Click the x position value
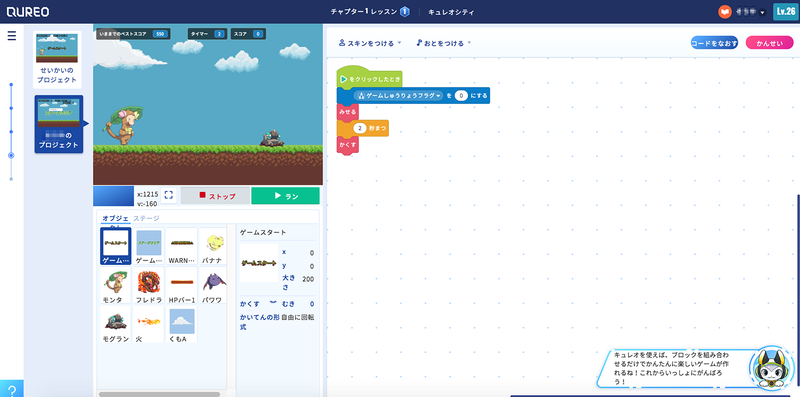 [311, 253]
